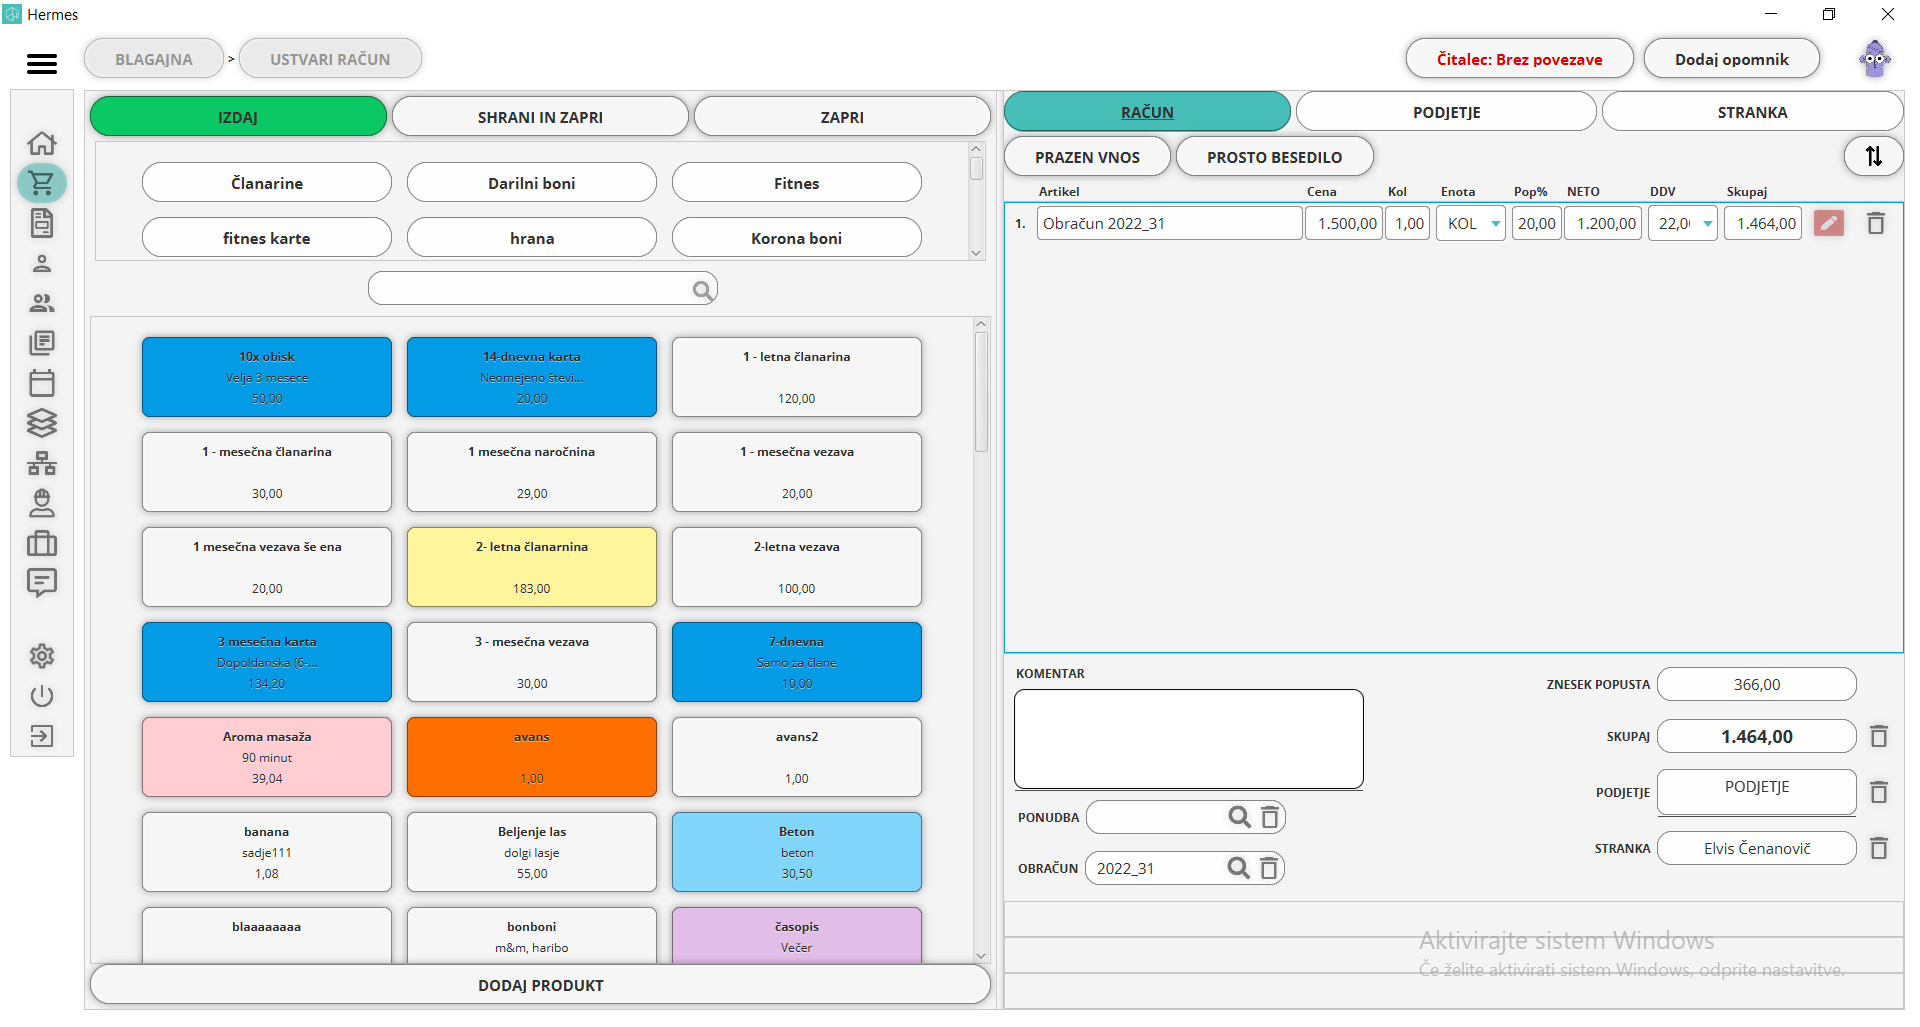The width and height of the screenshot is (1920, 1027).
Task: Expand category list with down arrow
Action: click(977, 253)
